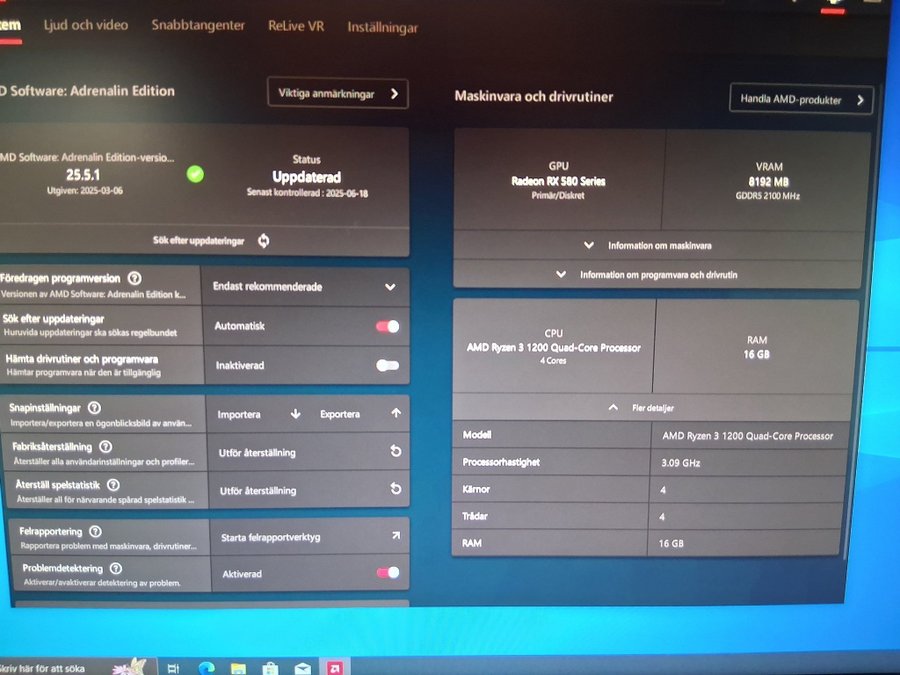900x675 pixels.
Task: Switch to the Ljud och video tab
Action: (86, 25)
